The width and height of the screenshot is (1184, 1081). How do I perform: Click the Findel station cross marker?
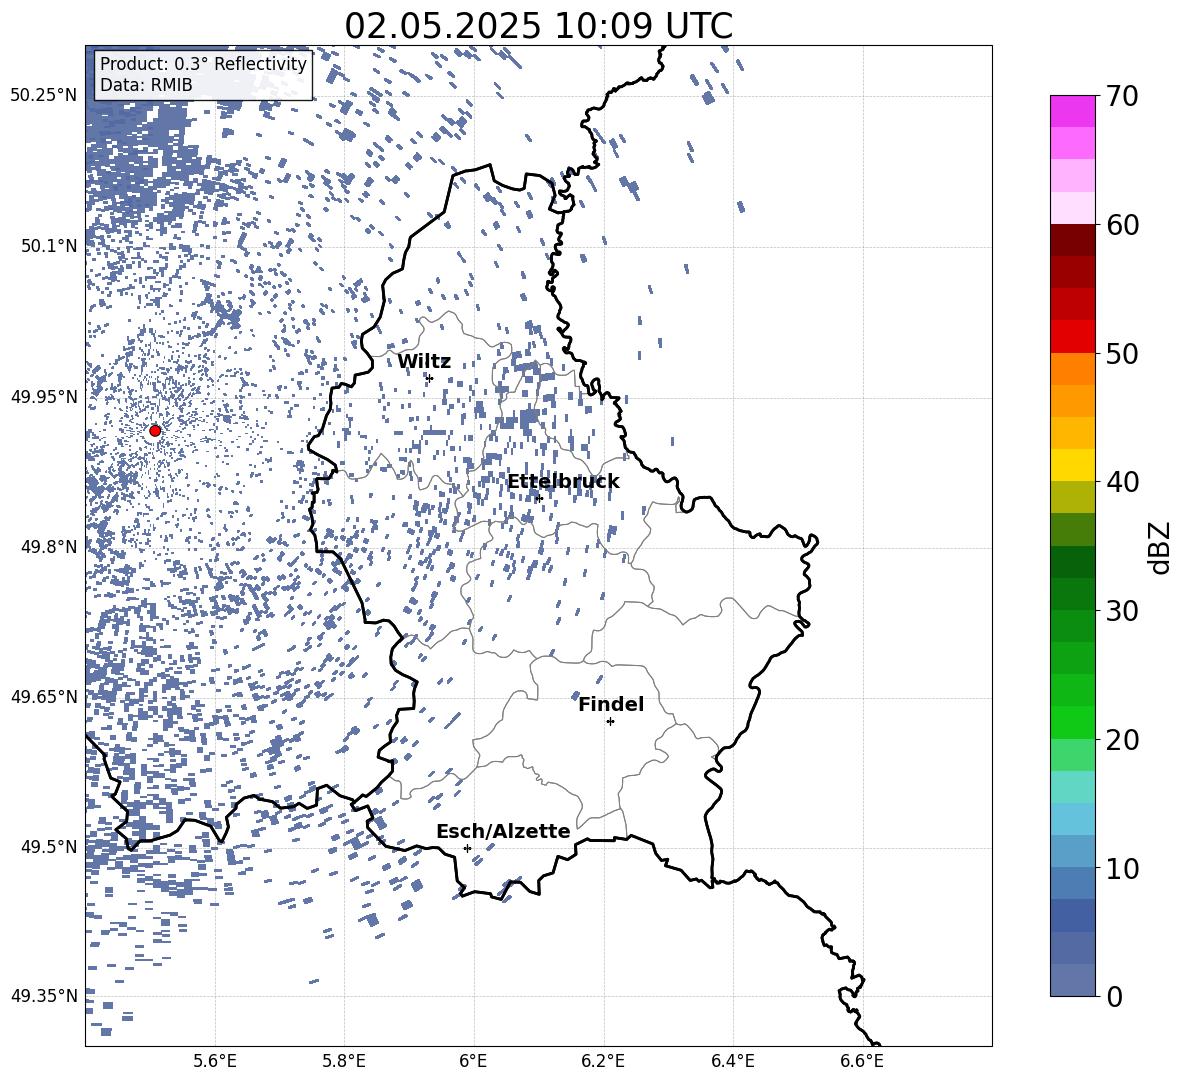coord(610,722)
